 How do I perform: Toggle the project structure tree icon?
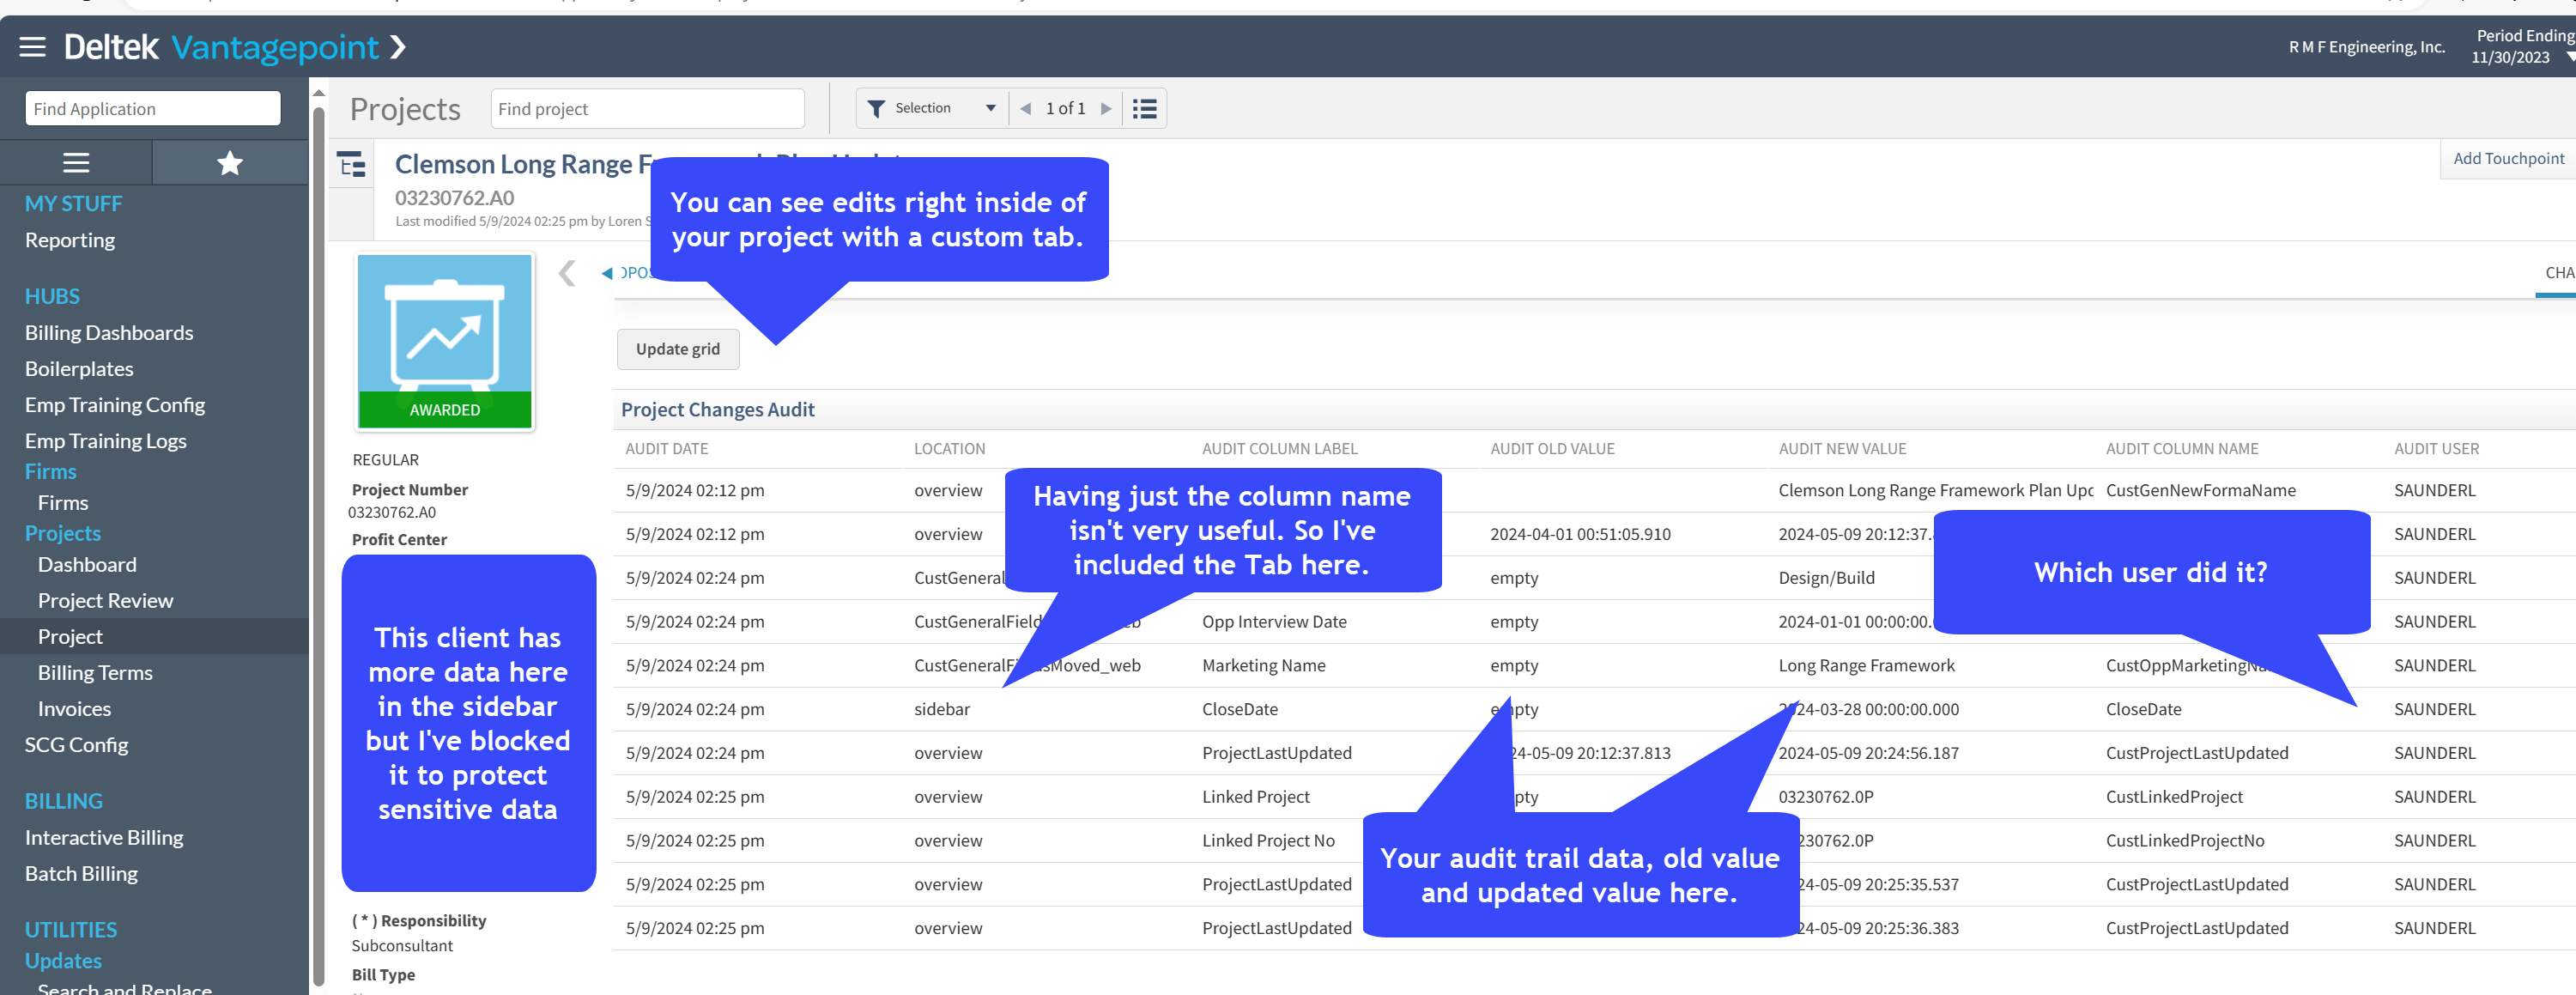tap(352, 164)
